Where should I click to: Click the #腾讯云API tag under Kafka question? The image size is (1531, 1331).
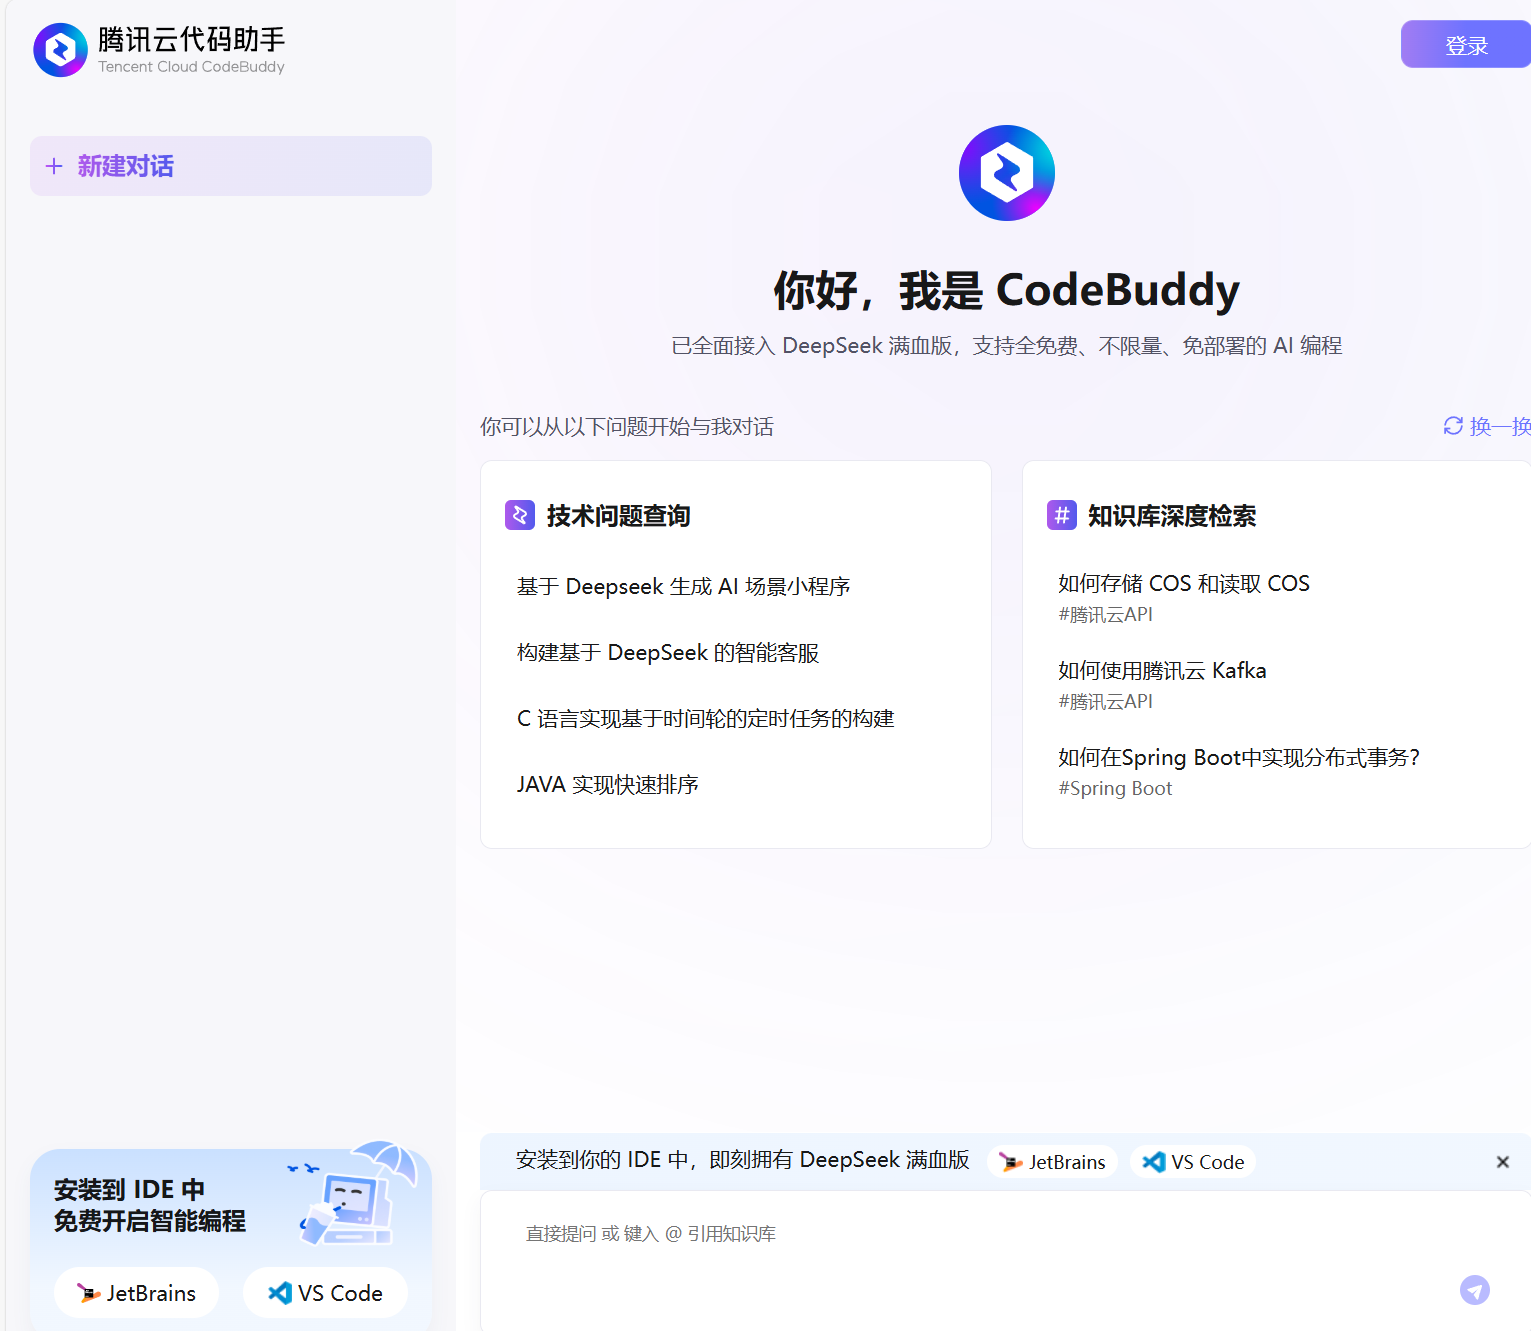click(x=1105, y=701)
